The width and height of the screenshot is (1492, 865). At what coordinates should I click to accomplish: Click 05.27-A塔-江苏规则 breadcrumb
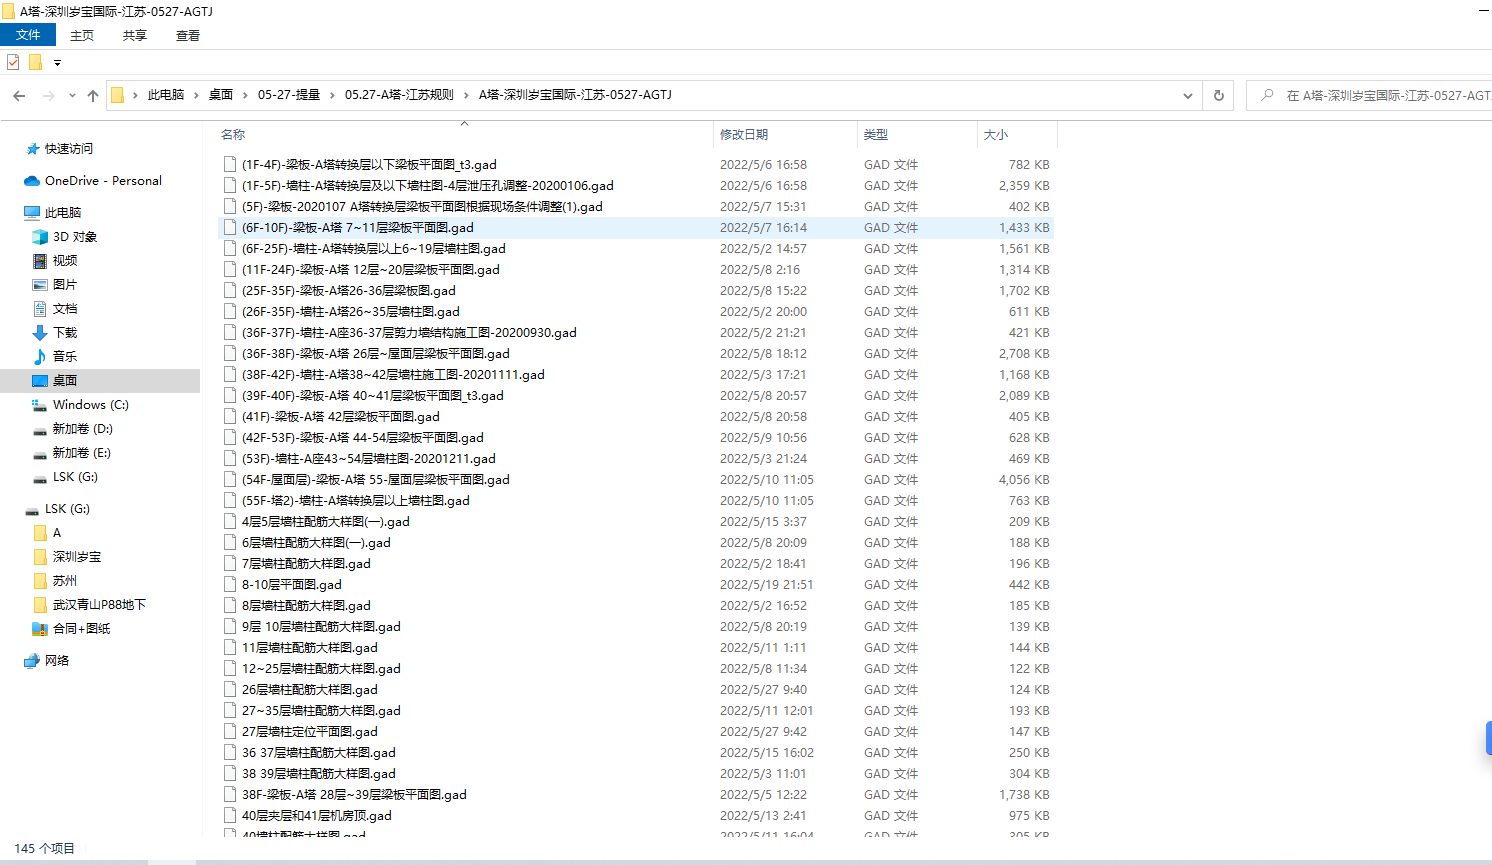pos(399,95)
